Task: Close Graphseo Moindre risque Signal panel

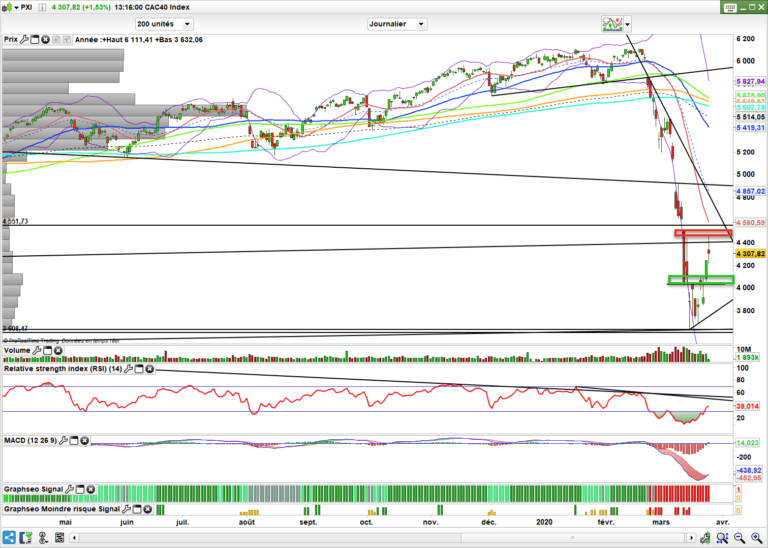Action: point(150,509)
